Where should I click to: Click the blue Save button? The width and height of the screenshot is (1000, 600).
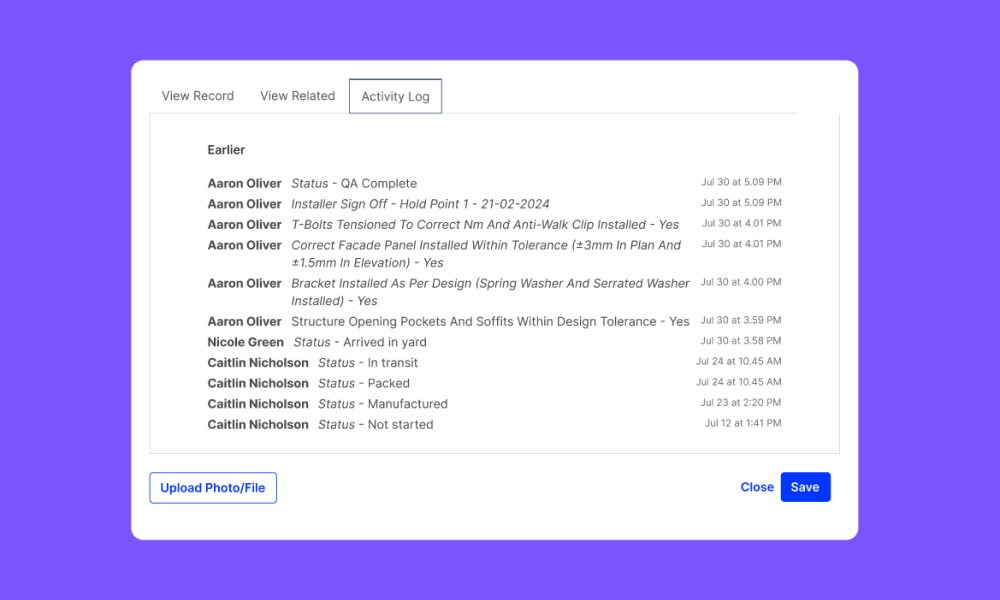point(805,487)
